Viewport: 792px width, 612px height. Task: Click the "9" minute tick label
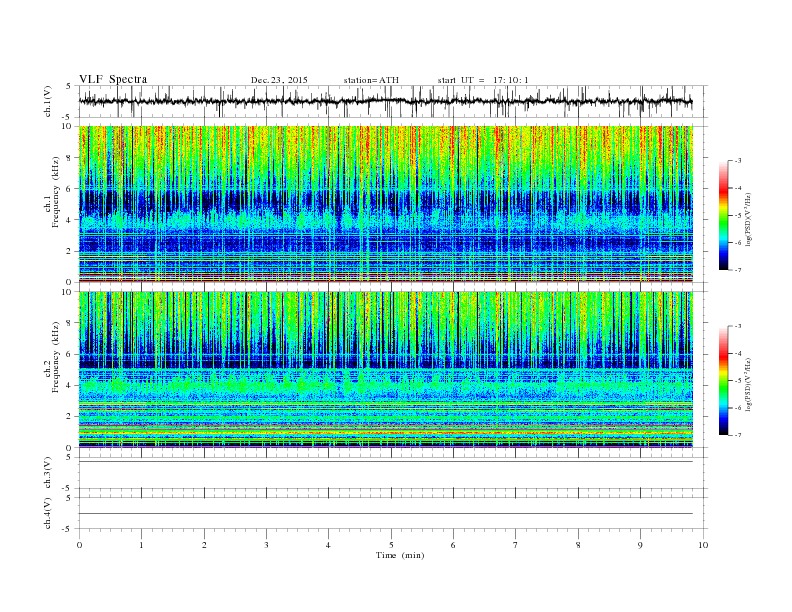coord(640,545)
